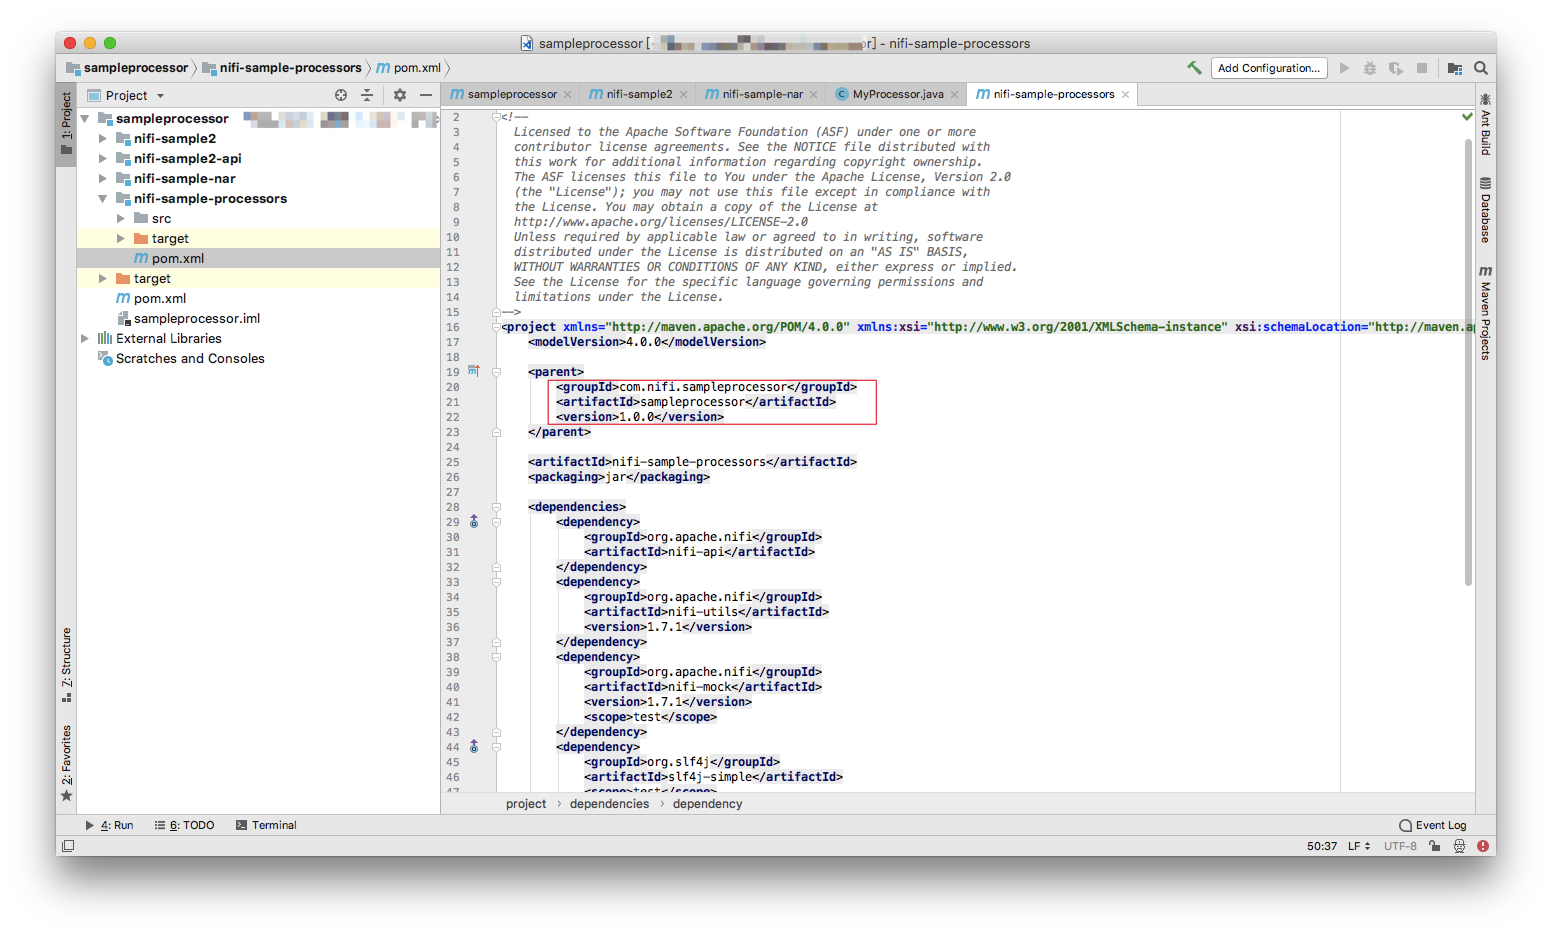Image resolution: width=1552 pixels, height=936 pixels.
Task: Close the MyProcessor.java tab
Action: click(x=954, y=94)
